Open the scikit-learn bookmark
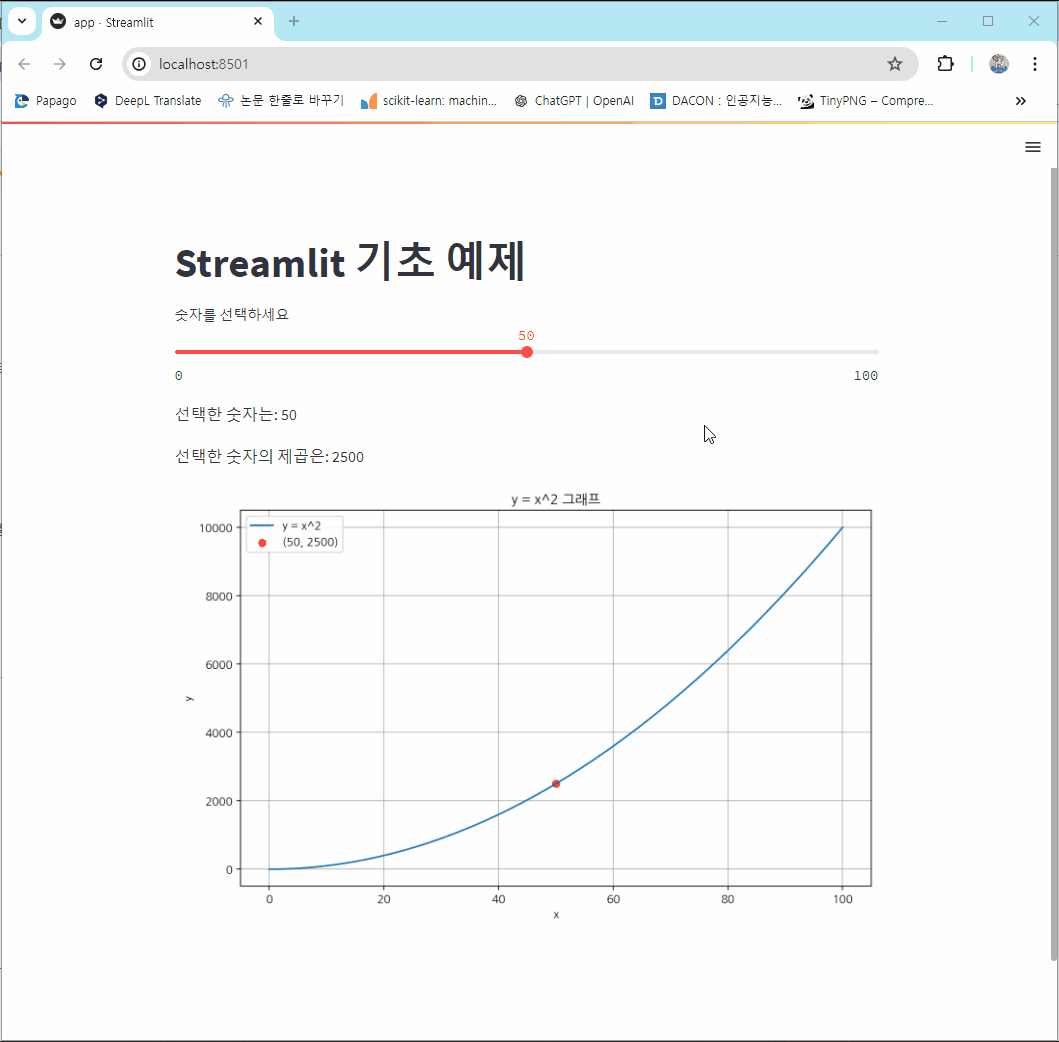The width and height of the screenshot is (1059, 1042). click(428, 100)
